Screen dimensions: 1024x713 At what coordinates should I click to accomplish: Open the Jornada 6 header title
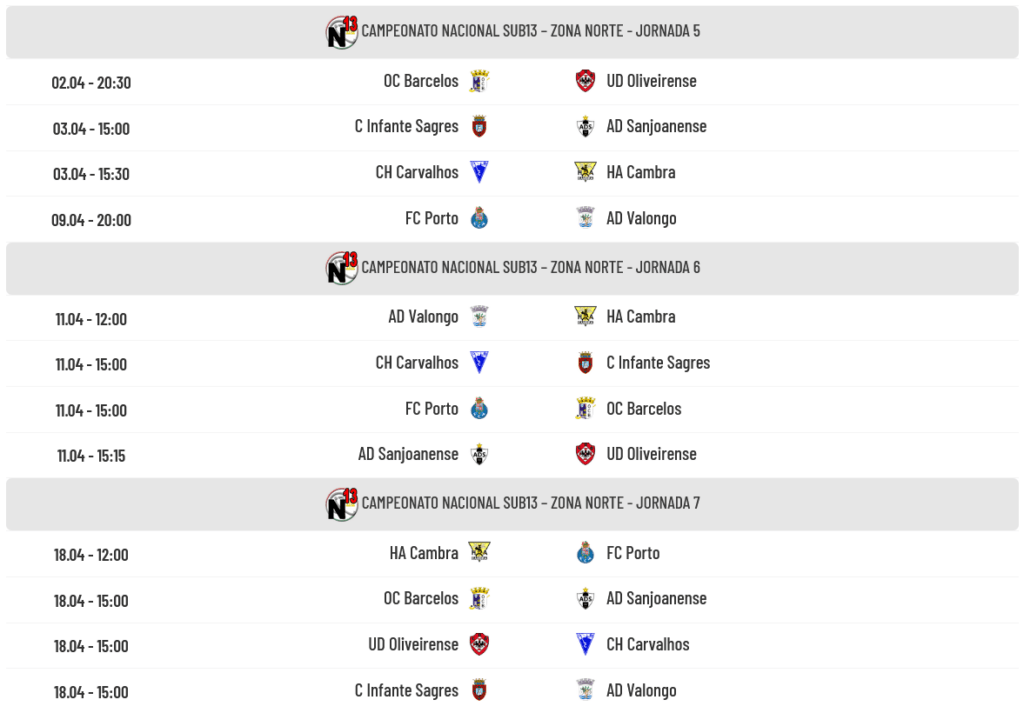pos(530,267)
